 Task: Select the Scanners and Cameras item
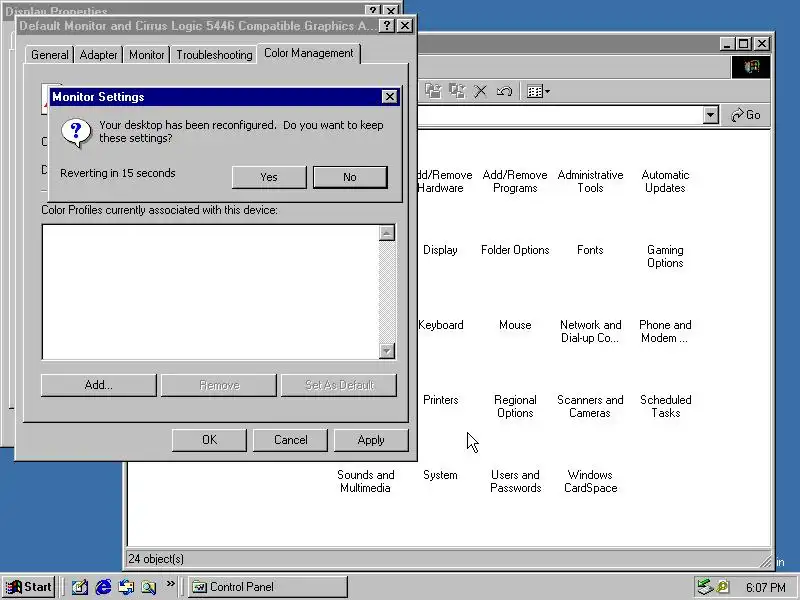(590, 406)
